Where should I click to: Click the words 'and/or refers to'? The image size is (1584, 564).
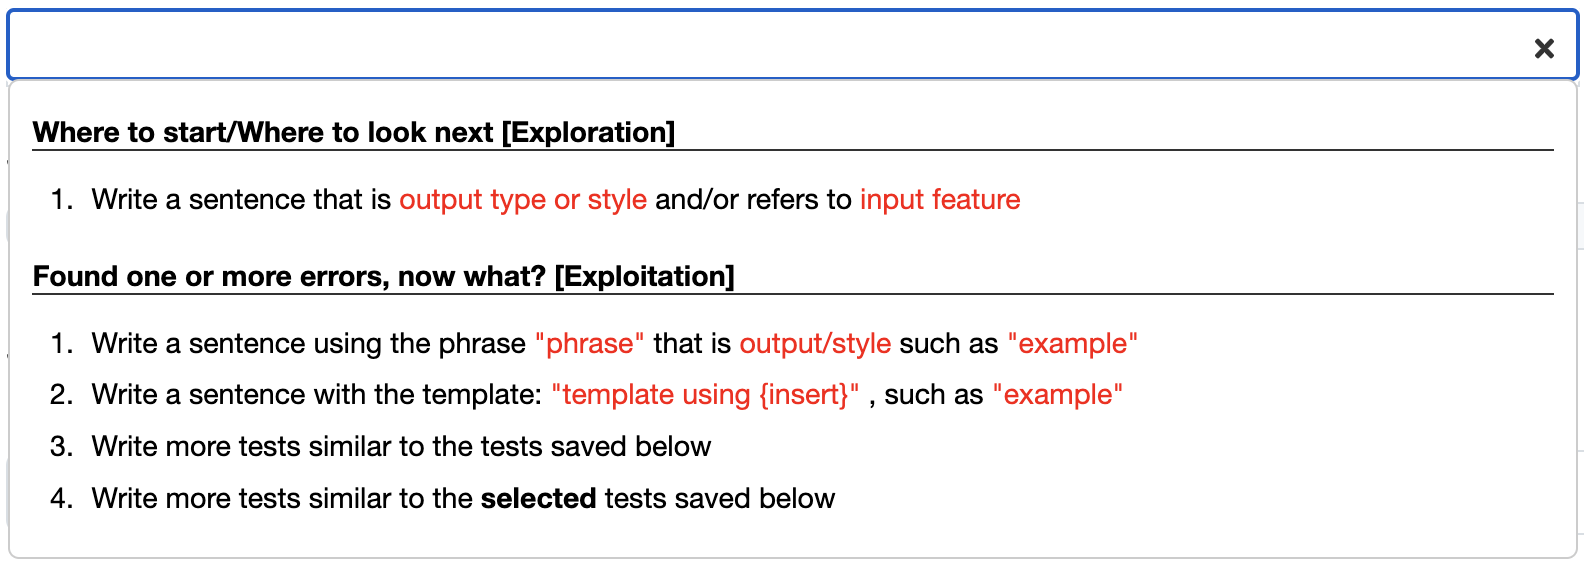(x=753, y=199)
